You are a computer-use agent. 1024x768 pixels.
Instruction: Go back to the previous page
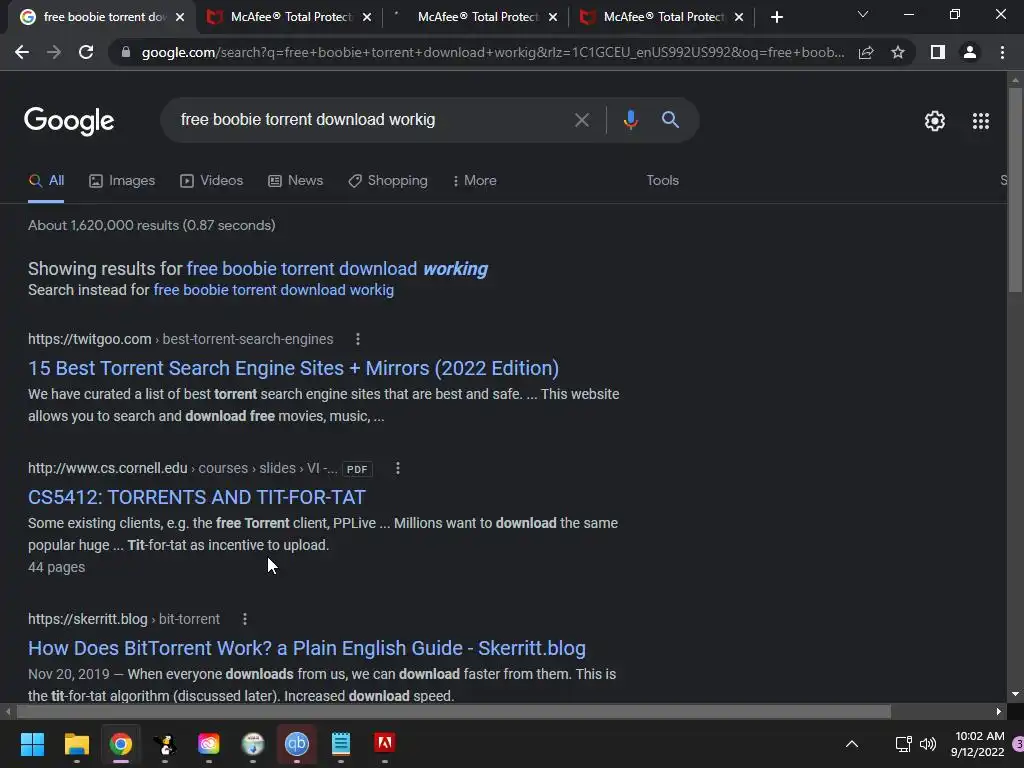[22, 52]
